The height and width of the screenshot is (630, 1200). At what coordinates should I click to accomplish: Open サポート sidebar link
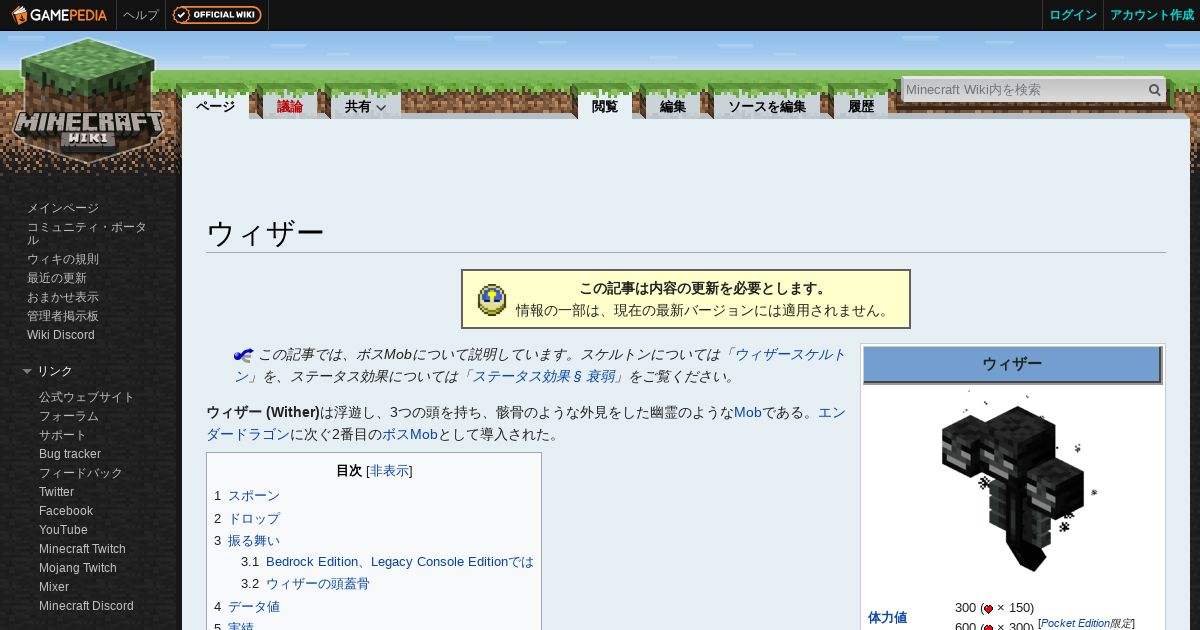63,435
